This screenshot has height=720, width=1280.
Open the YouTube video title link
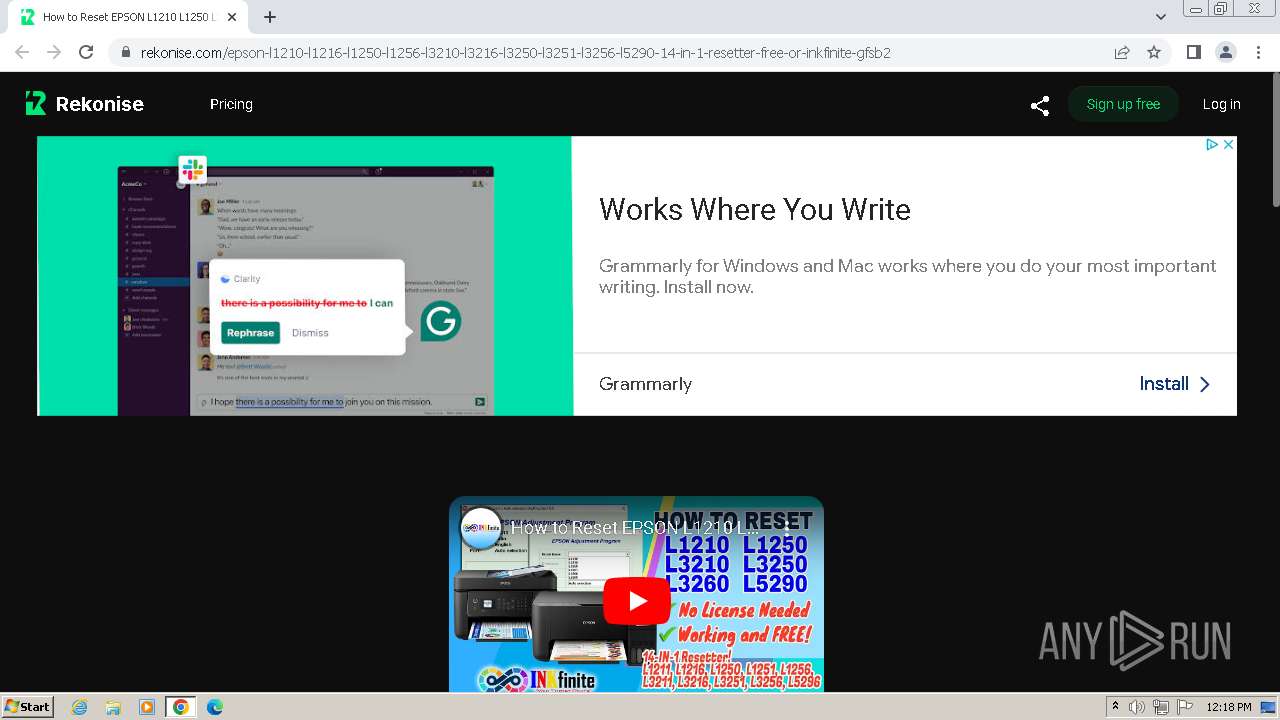point(635,528)
